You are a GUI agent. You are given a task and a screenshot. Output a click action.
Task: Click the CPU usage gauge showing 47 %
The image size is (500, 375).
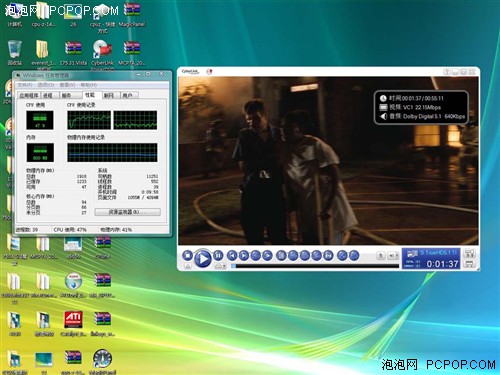[40, 120]
